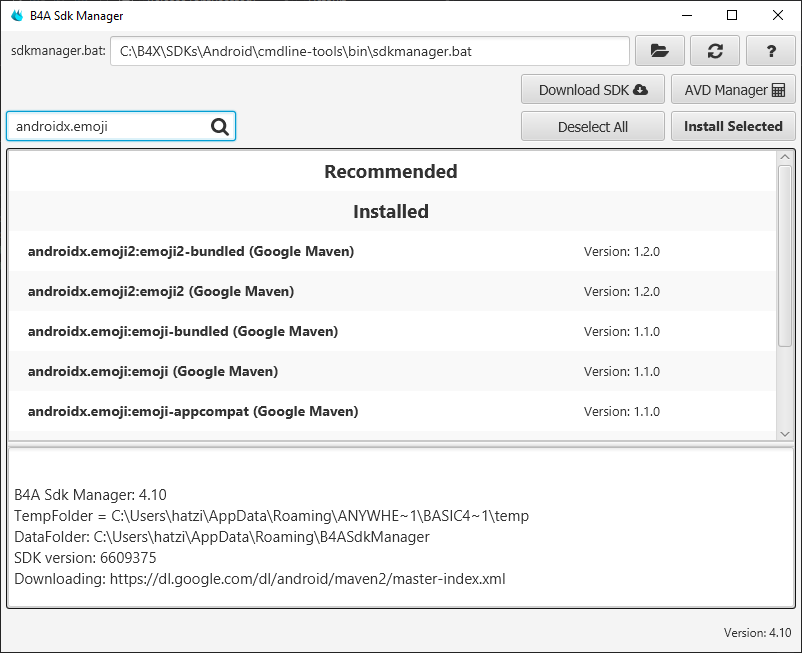The width and height of the screenshot is (802, 653).
Task: Click Deselect All button
Action: (x=593, y=126)
